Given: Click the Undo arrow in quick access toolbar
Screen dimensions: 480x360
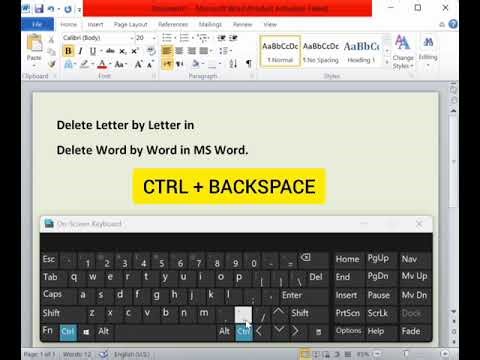Looking at the screenshot, I should 51,9.
